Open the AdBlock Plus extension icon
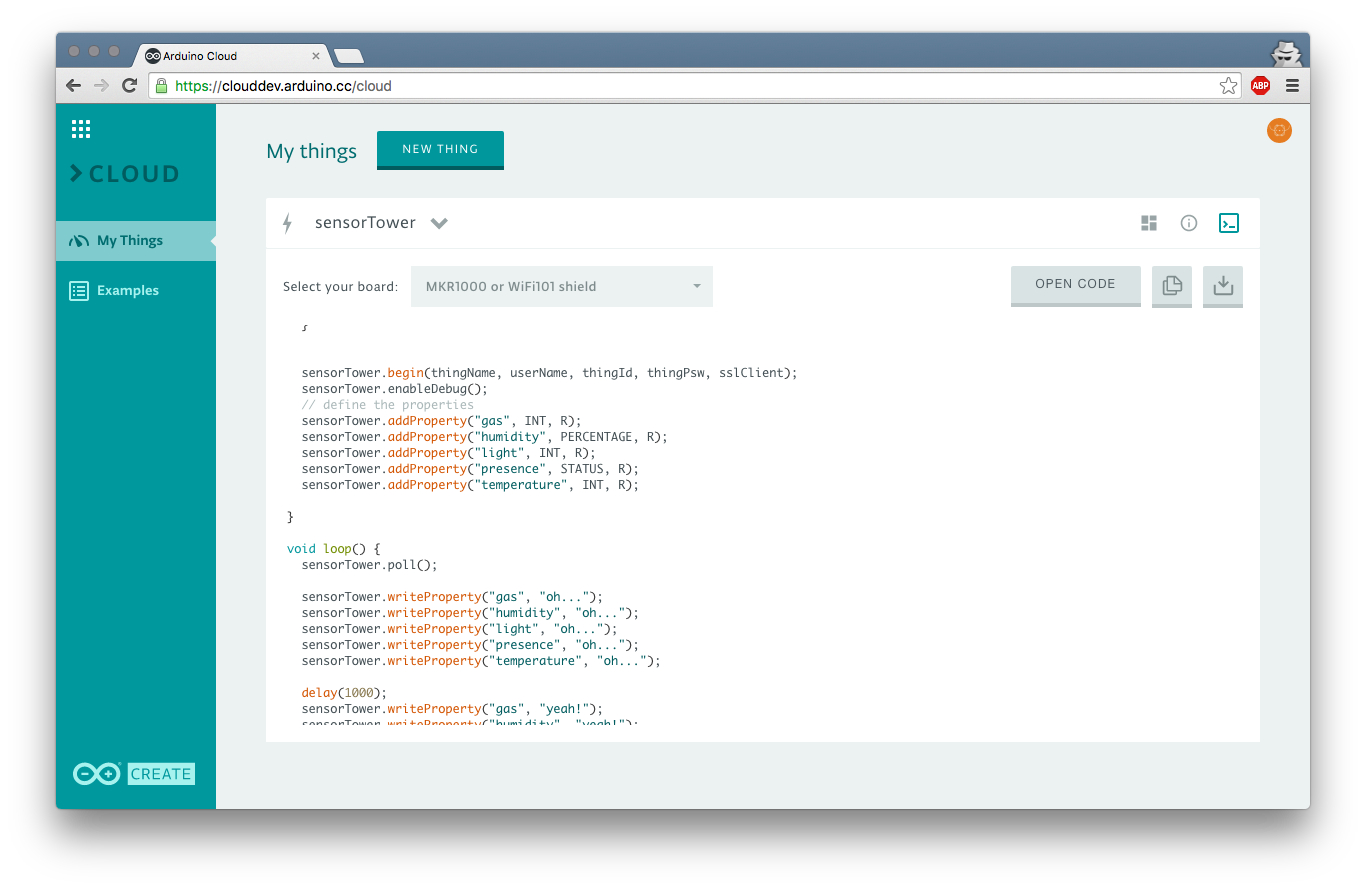This screenshot has height=889, width=1366. tap(1260, 86)
